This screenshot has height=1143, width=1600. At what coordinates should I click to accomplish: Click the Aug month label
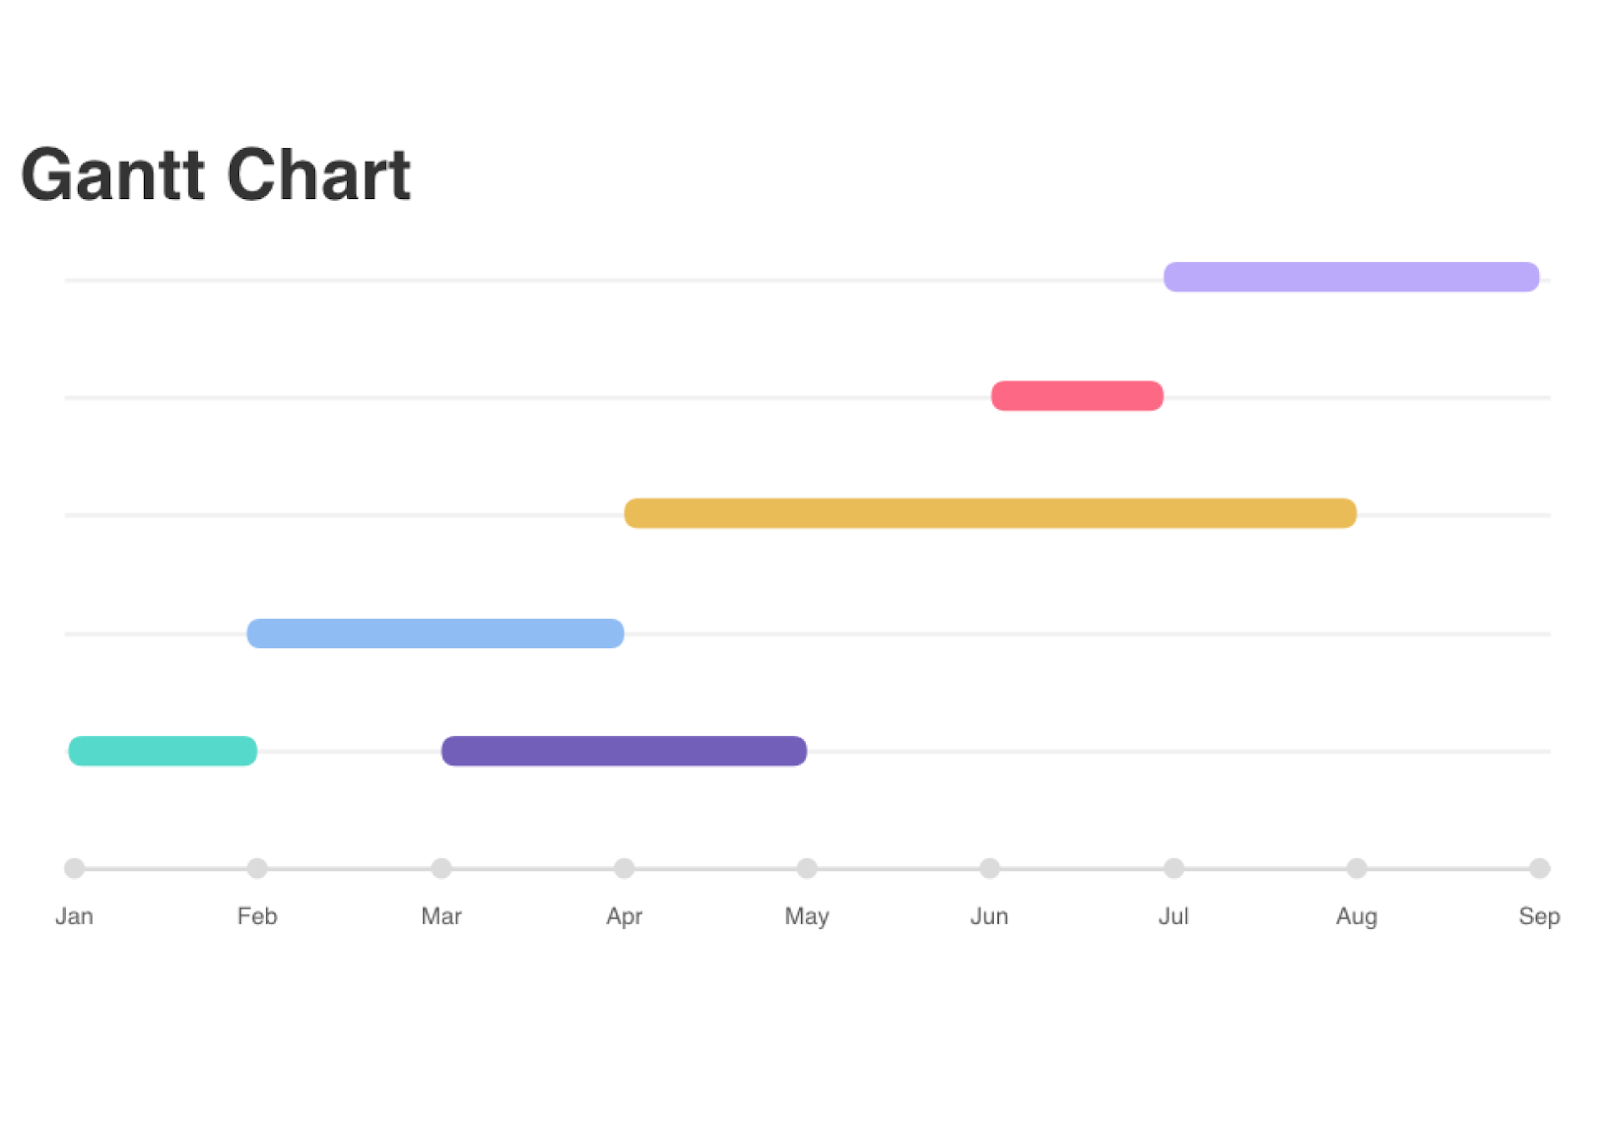[1357, 916]
